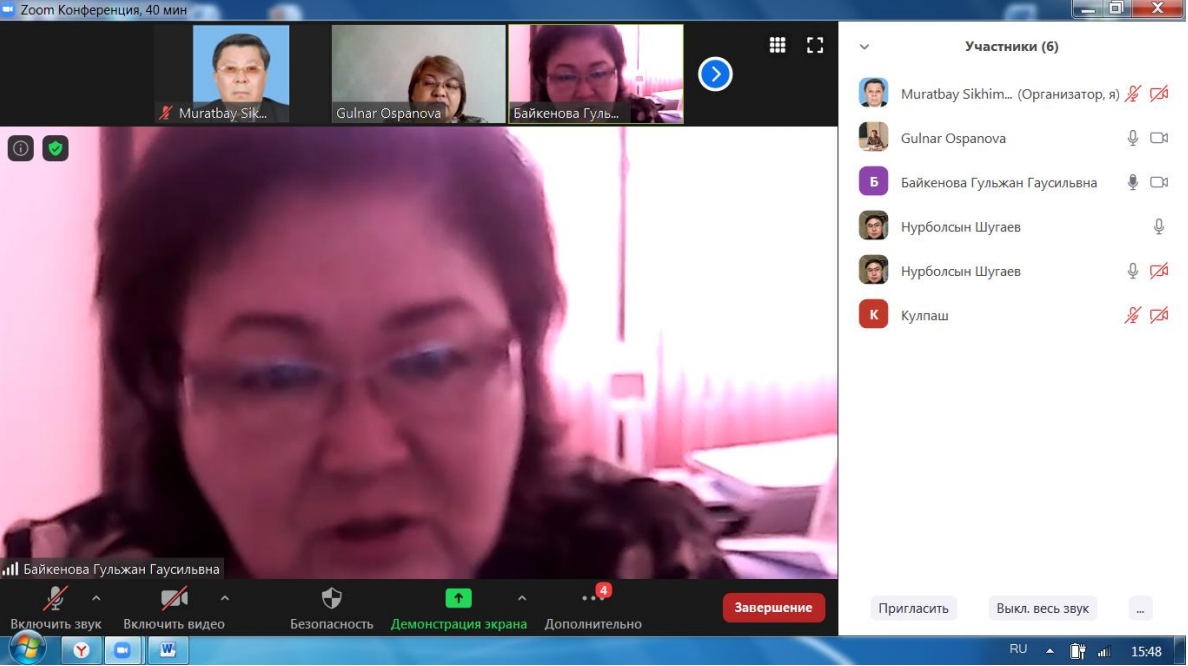1188x666 pixels.
Task: Toggle Включить видео camera button
Action: (174, 599)
